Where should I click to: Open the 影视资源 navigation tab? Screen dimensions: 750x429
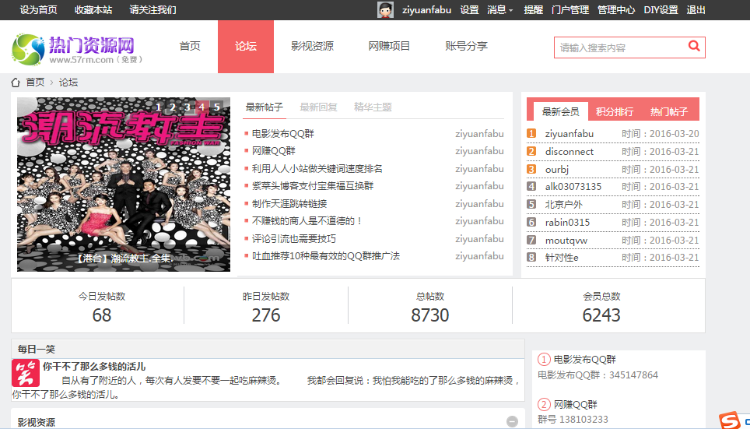point(312,46)
